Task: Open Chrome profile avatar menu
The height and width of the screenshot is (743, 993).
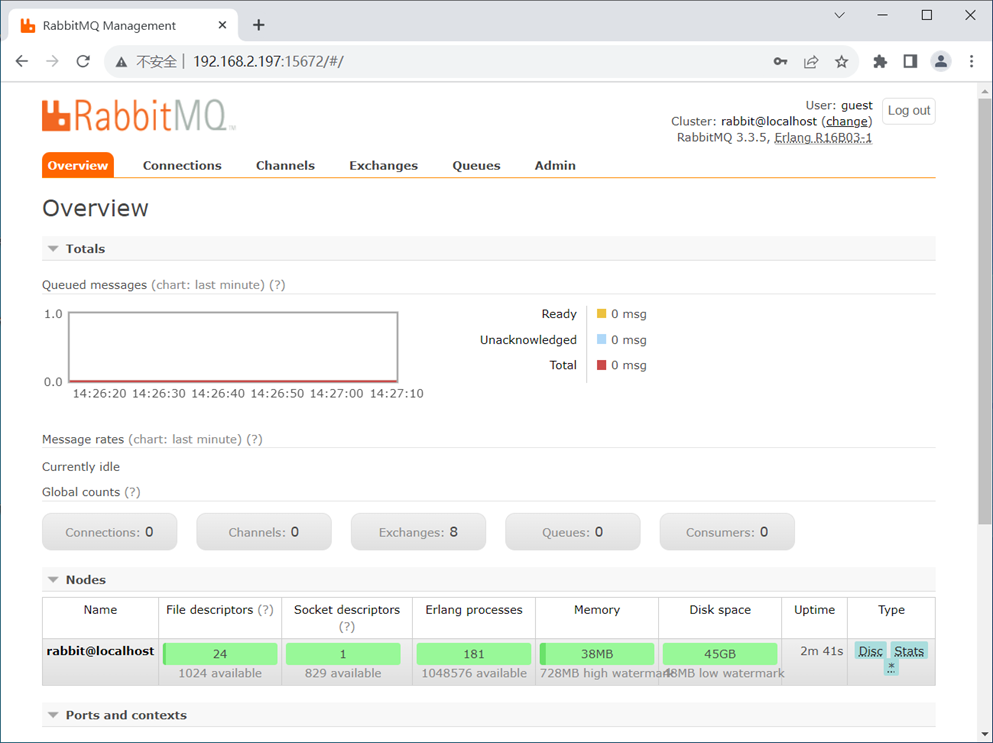Action: 941,61
